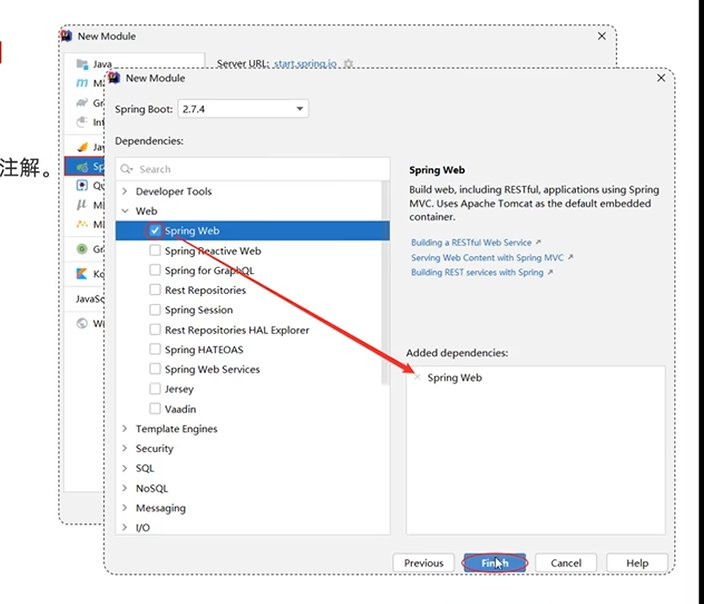704x604 pixels.
Task: Expand the Messaging category
Action: (125, 508)
